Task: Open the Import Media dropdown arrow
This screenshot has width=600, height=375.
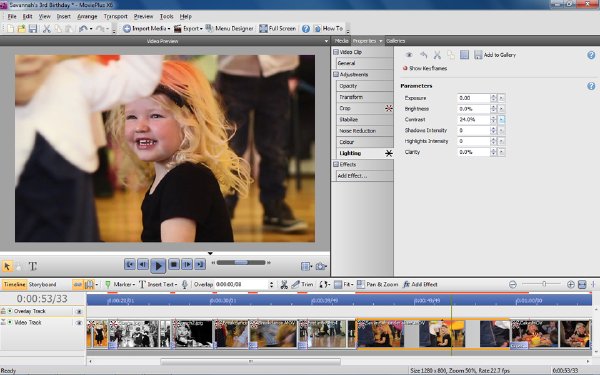Action: click(x=169, y=29)
